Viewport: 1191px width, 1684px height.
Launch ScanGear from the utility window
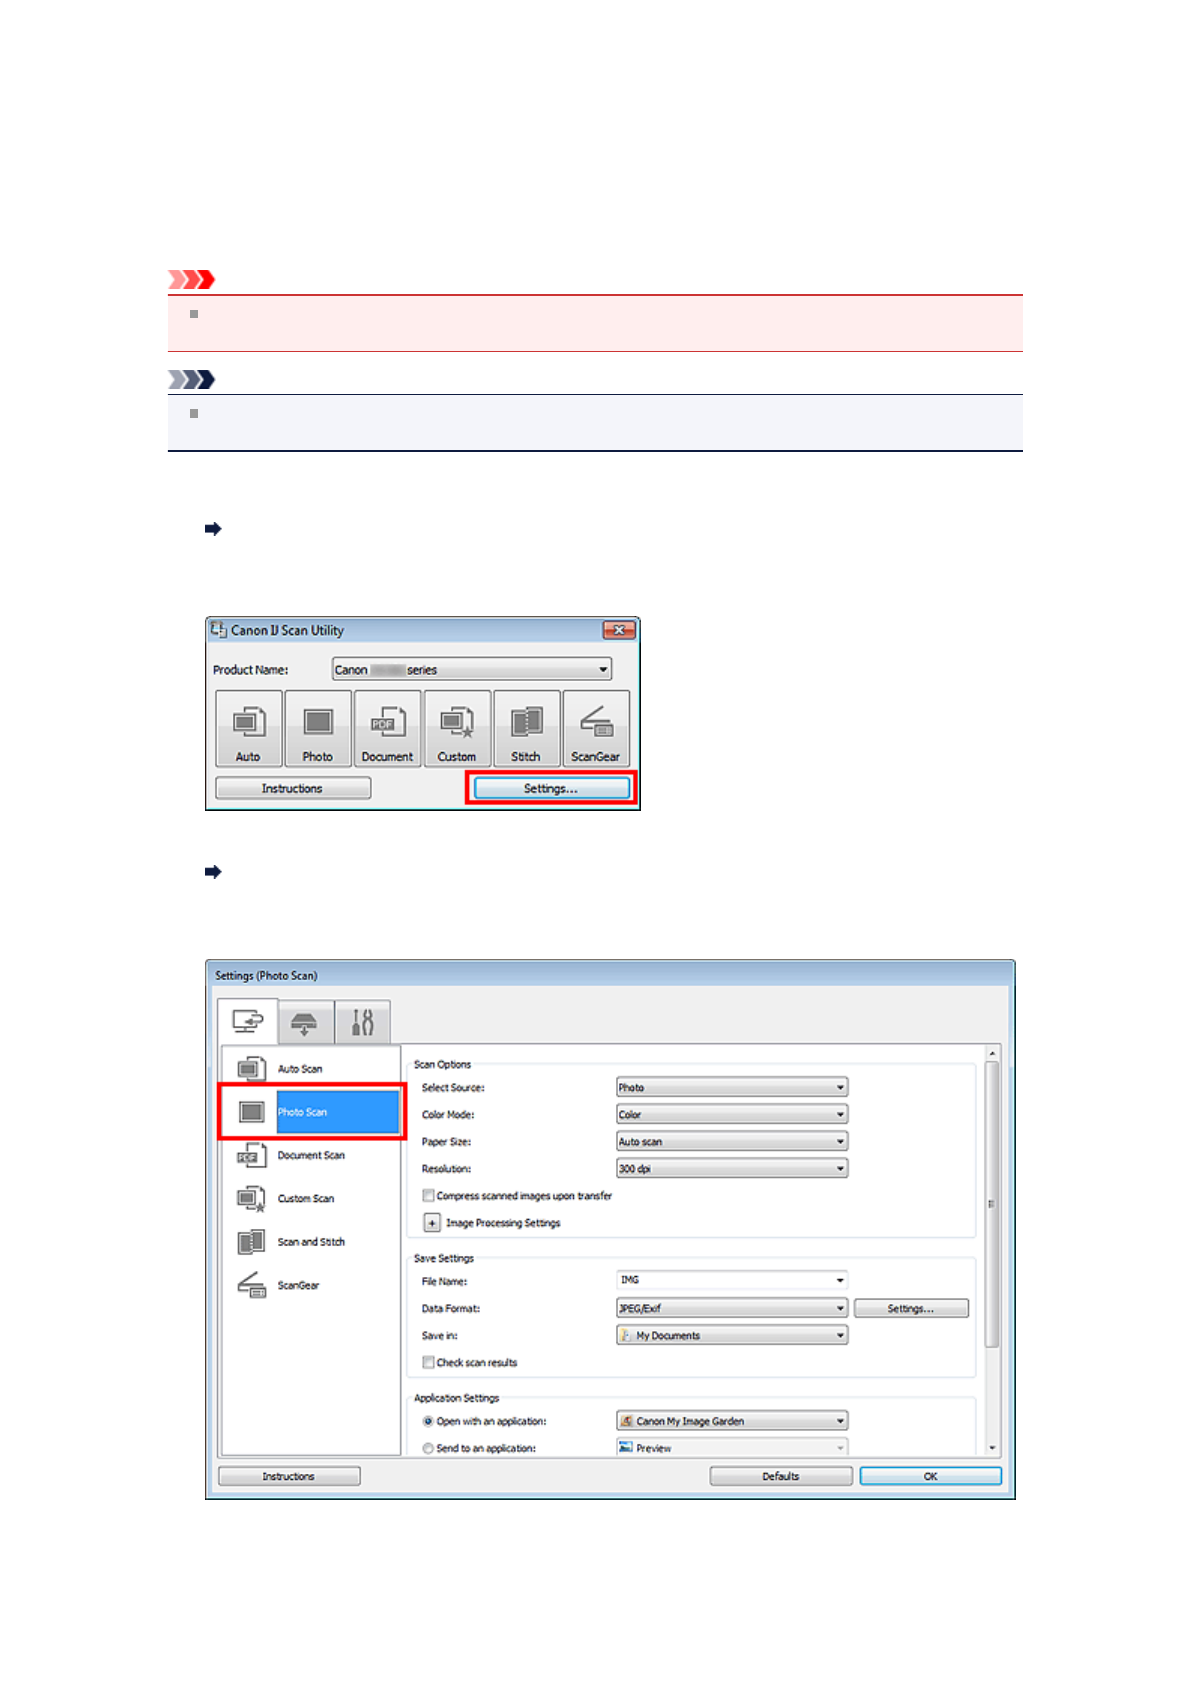[596, 728]
